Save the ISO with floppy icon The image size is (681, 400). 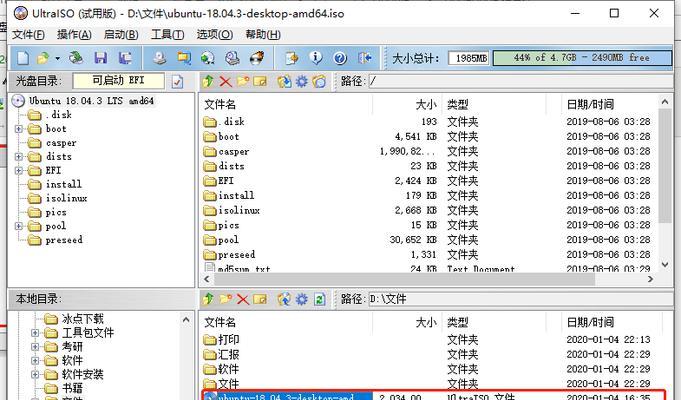click(x=100, y=58)
